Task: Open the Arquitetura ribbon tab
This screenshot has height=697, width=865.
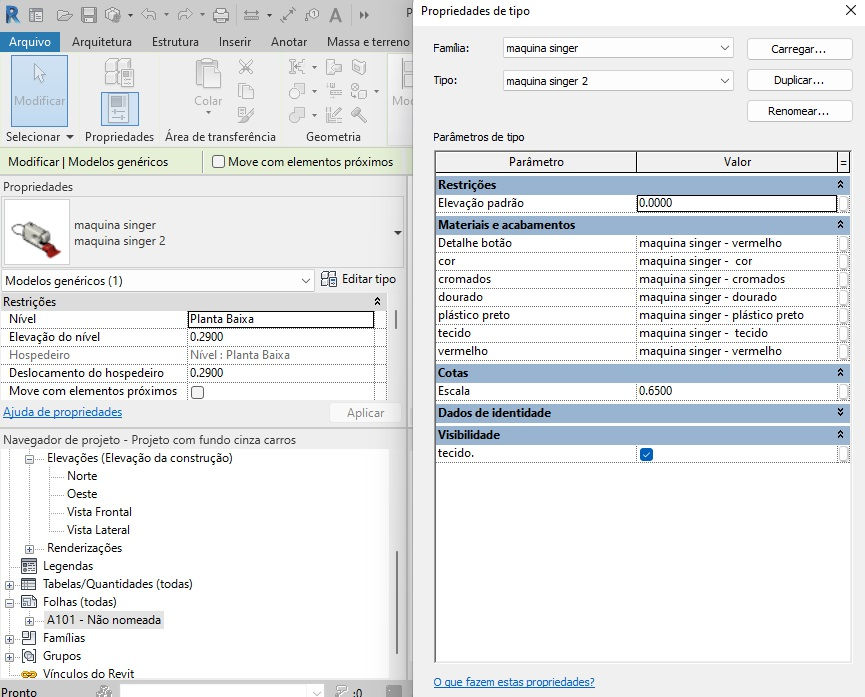Action: [102, 42]
